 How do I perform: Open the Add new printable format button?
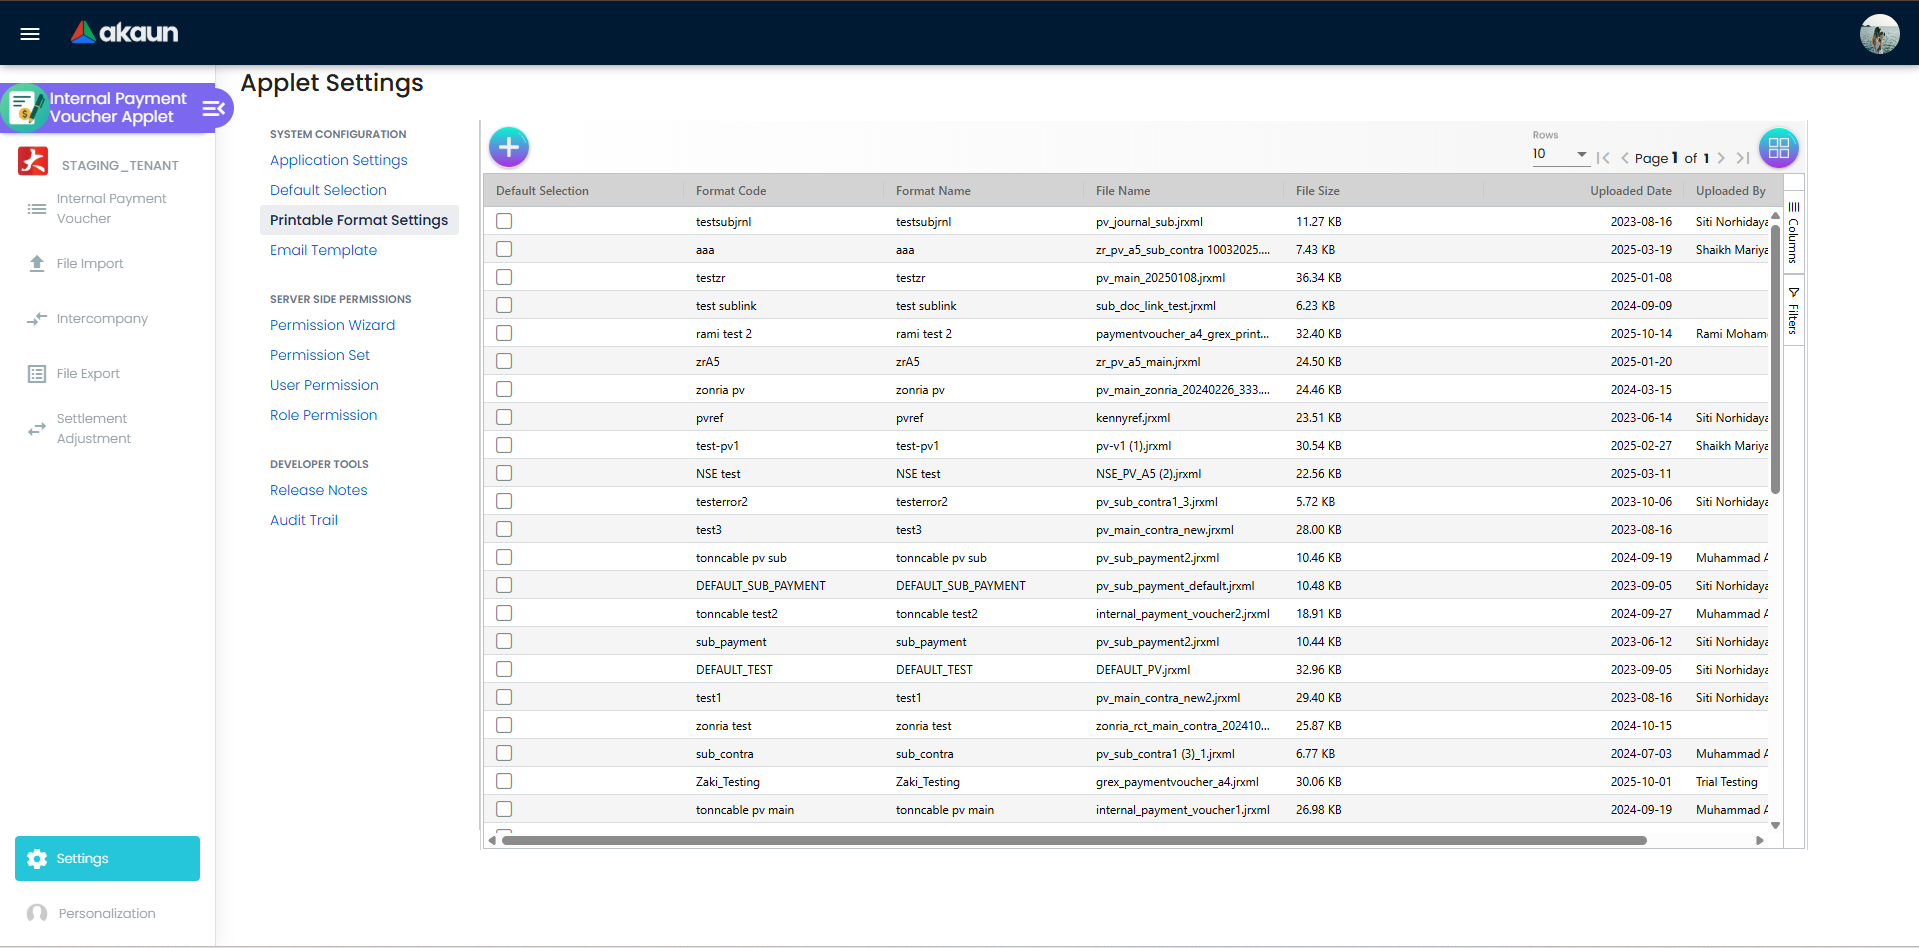click(x=508, y=146)
